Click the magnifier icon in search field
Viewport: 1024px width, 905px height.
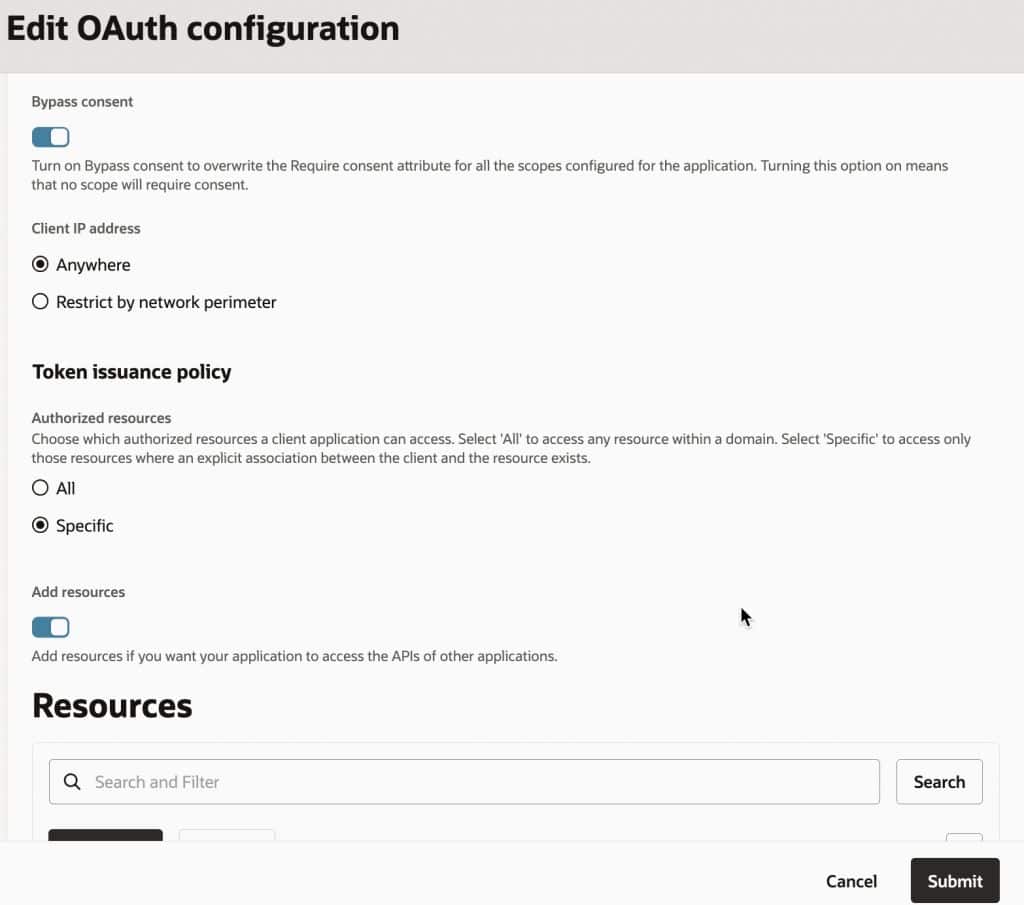(x=72, y=782)
